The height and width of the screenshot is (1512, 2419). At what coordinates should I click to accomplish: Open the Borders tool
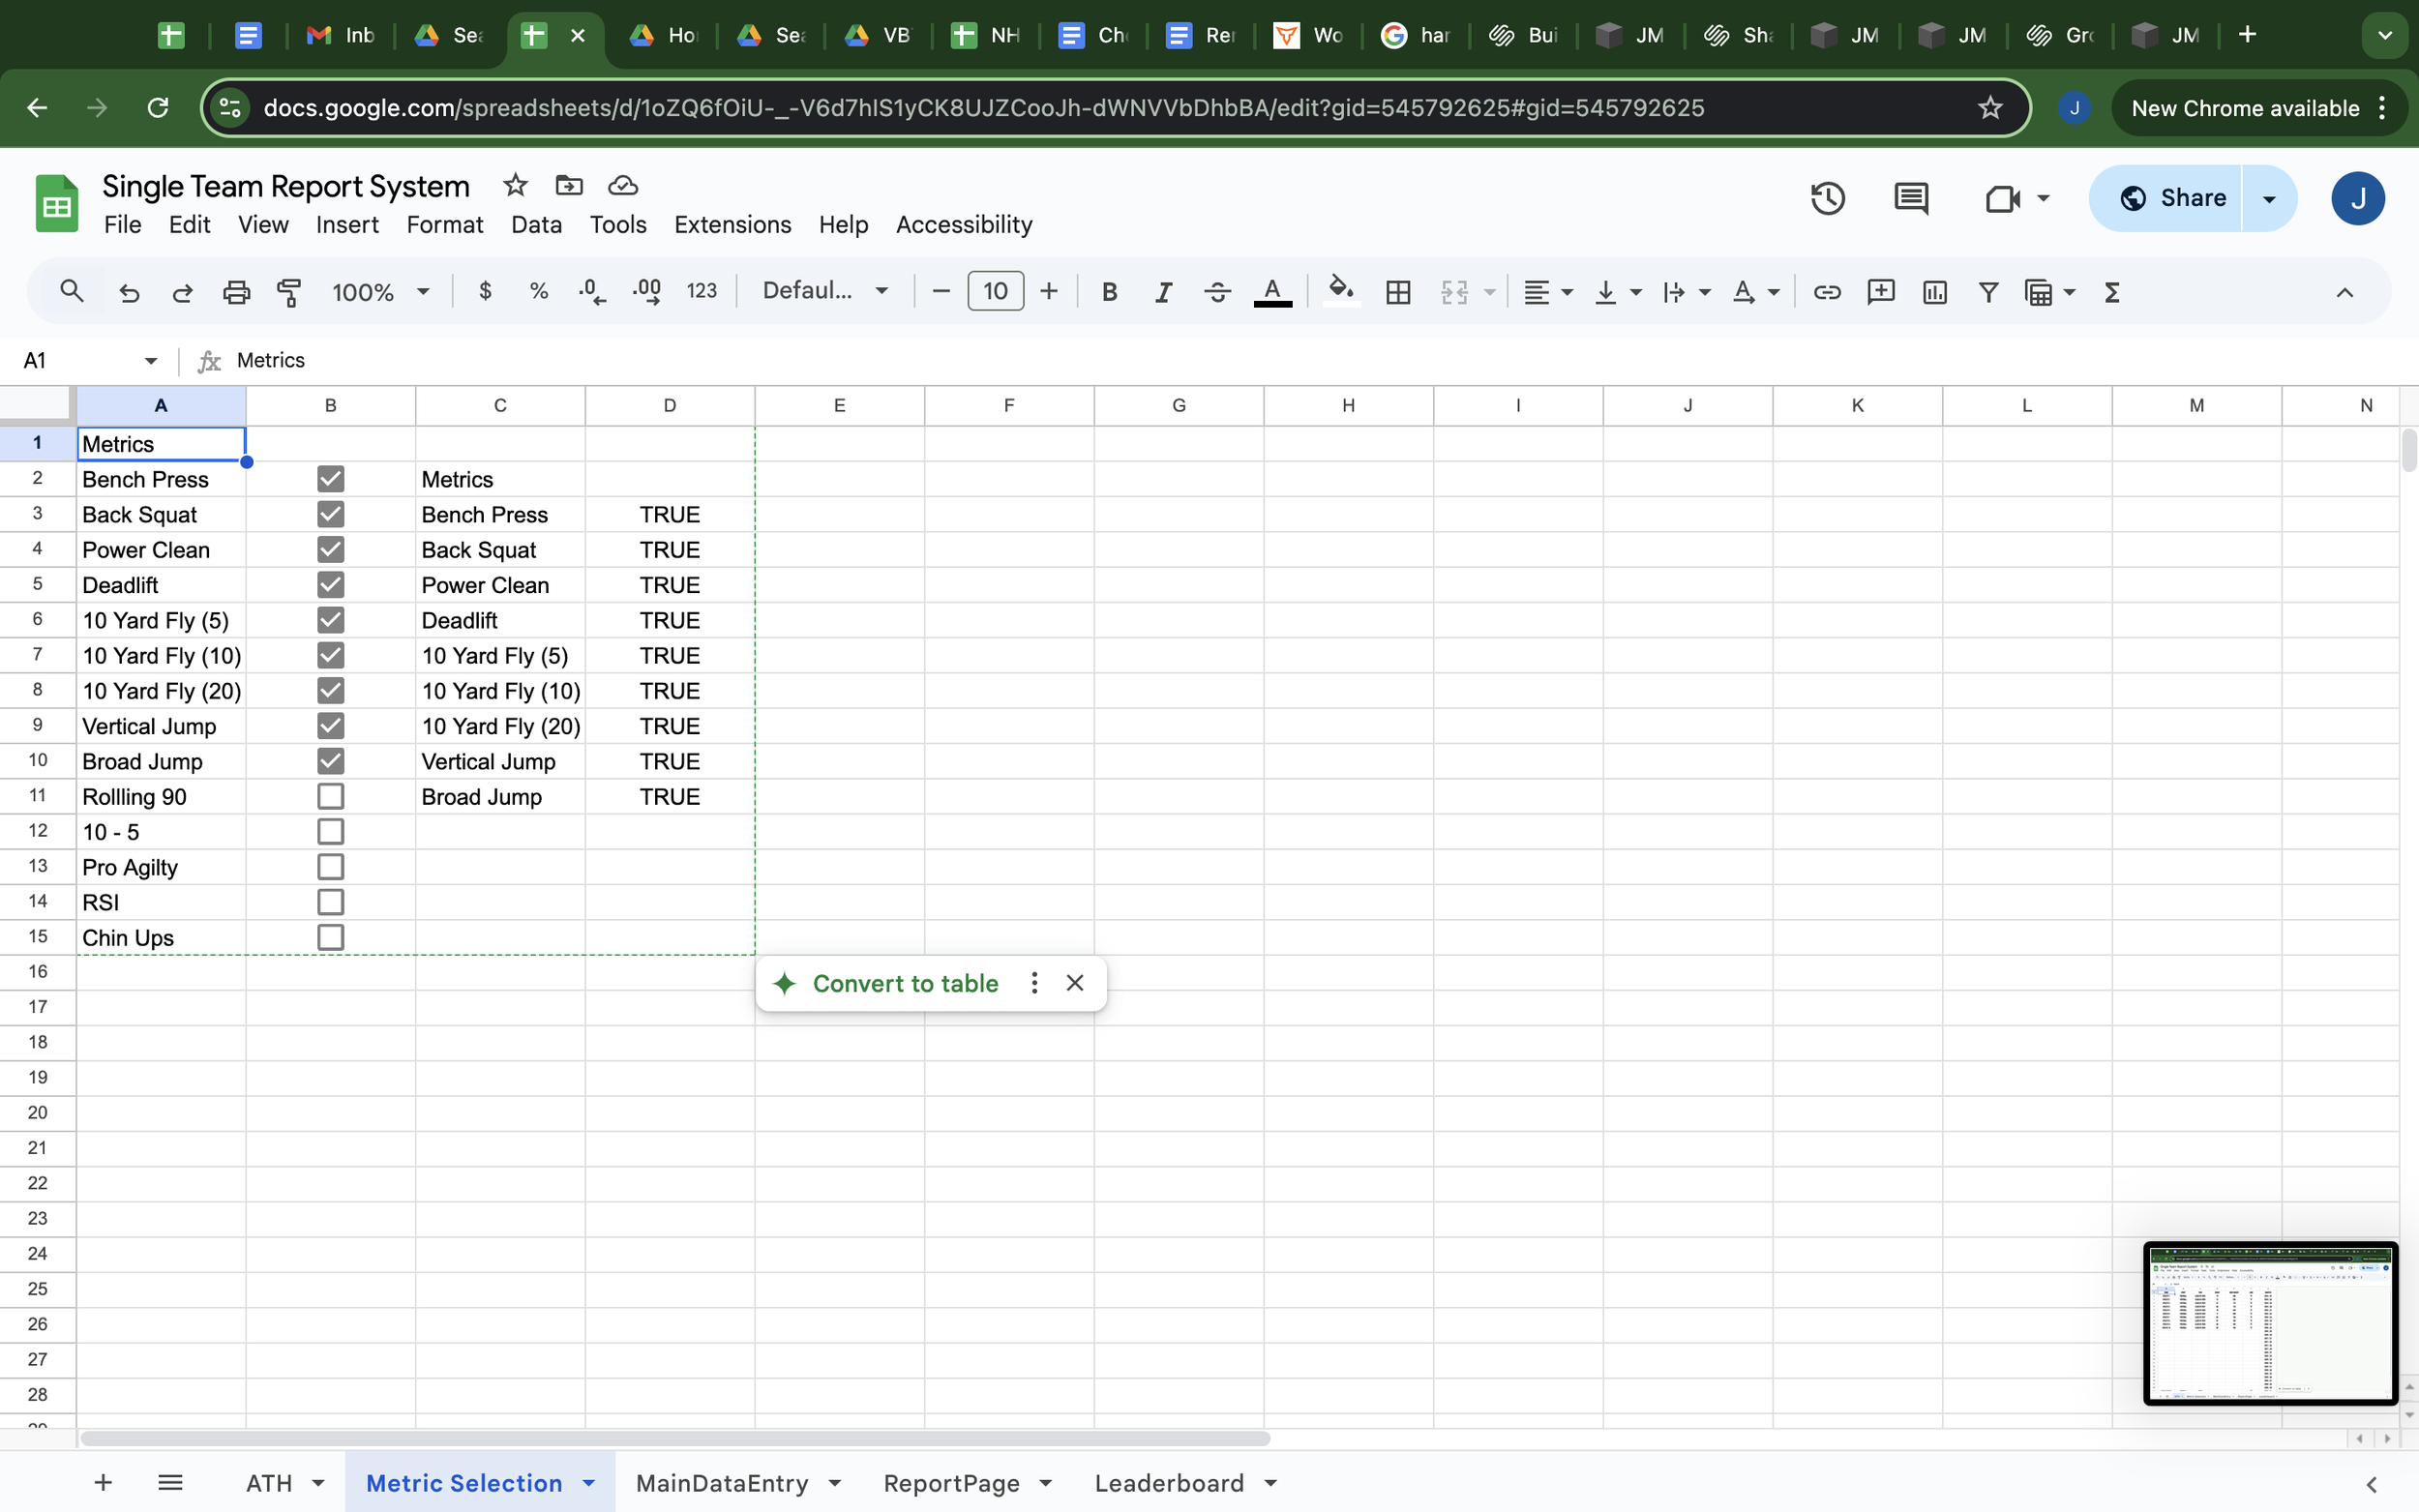(1398, 292)
